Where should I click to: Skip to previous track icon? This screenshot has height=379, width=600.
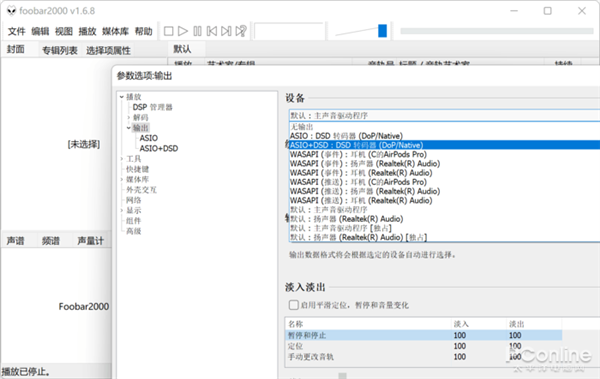[x=212, y=31]
